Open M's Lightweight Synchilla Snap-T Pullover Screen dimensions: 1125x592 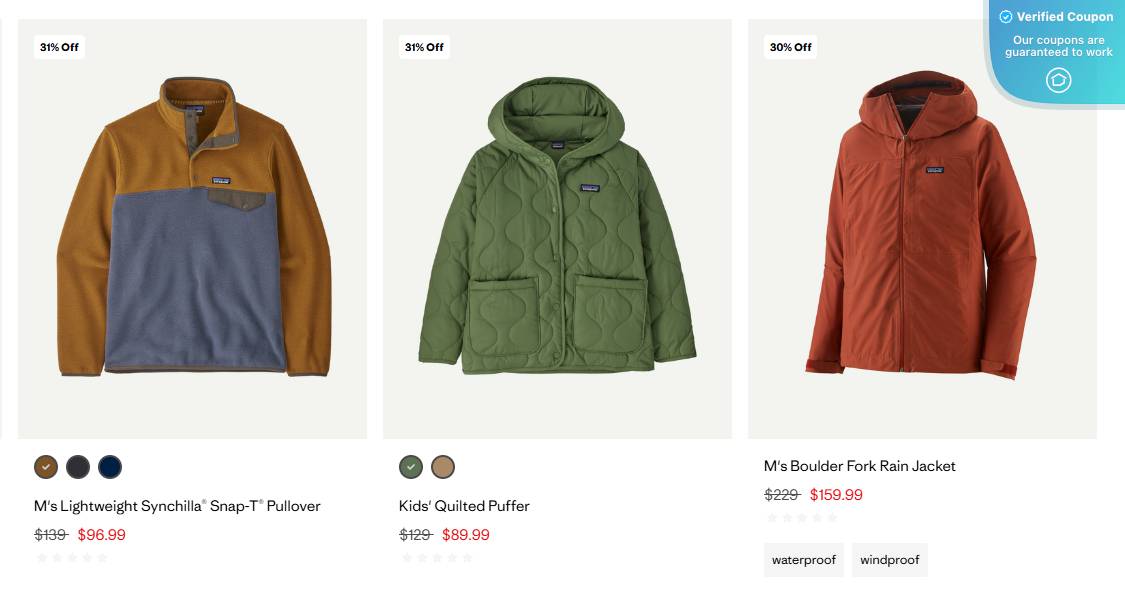click(176, 506)
